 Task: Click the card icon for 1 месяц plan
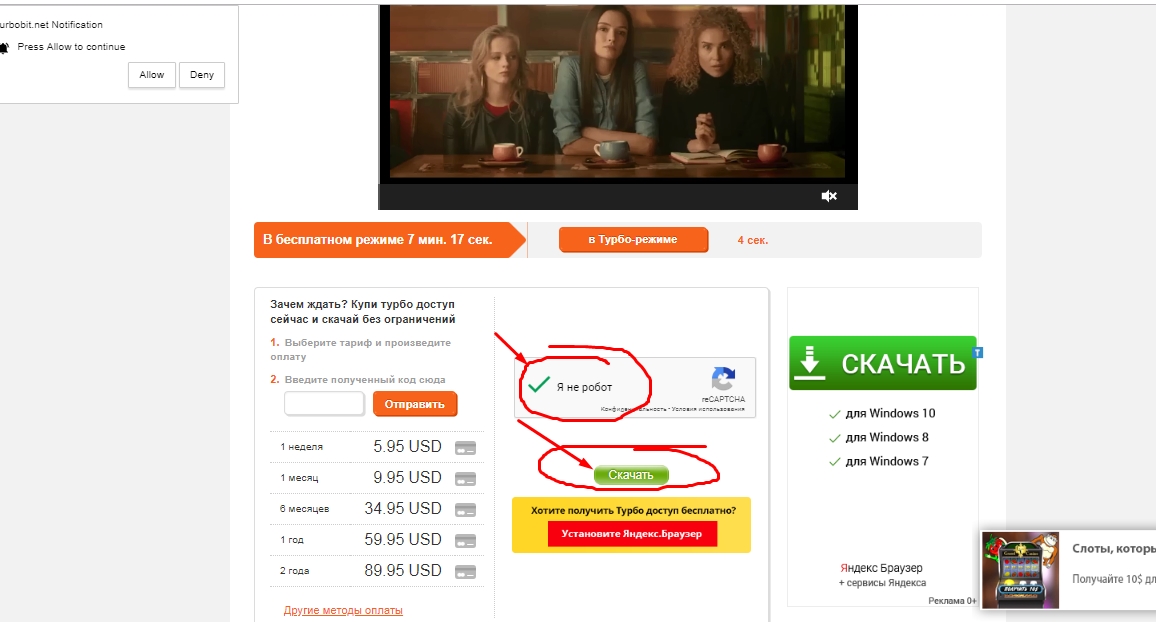[x=465, y=478]
